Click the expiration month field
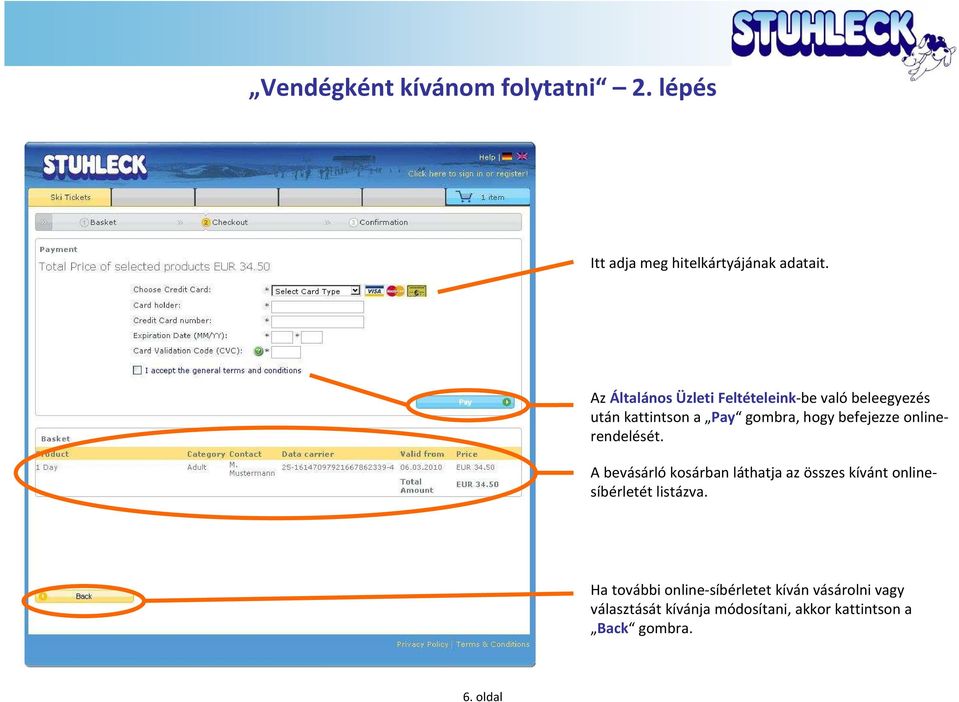 pos(282,337)
